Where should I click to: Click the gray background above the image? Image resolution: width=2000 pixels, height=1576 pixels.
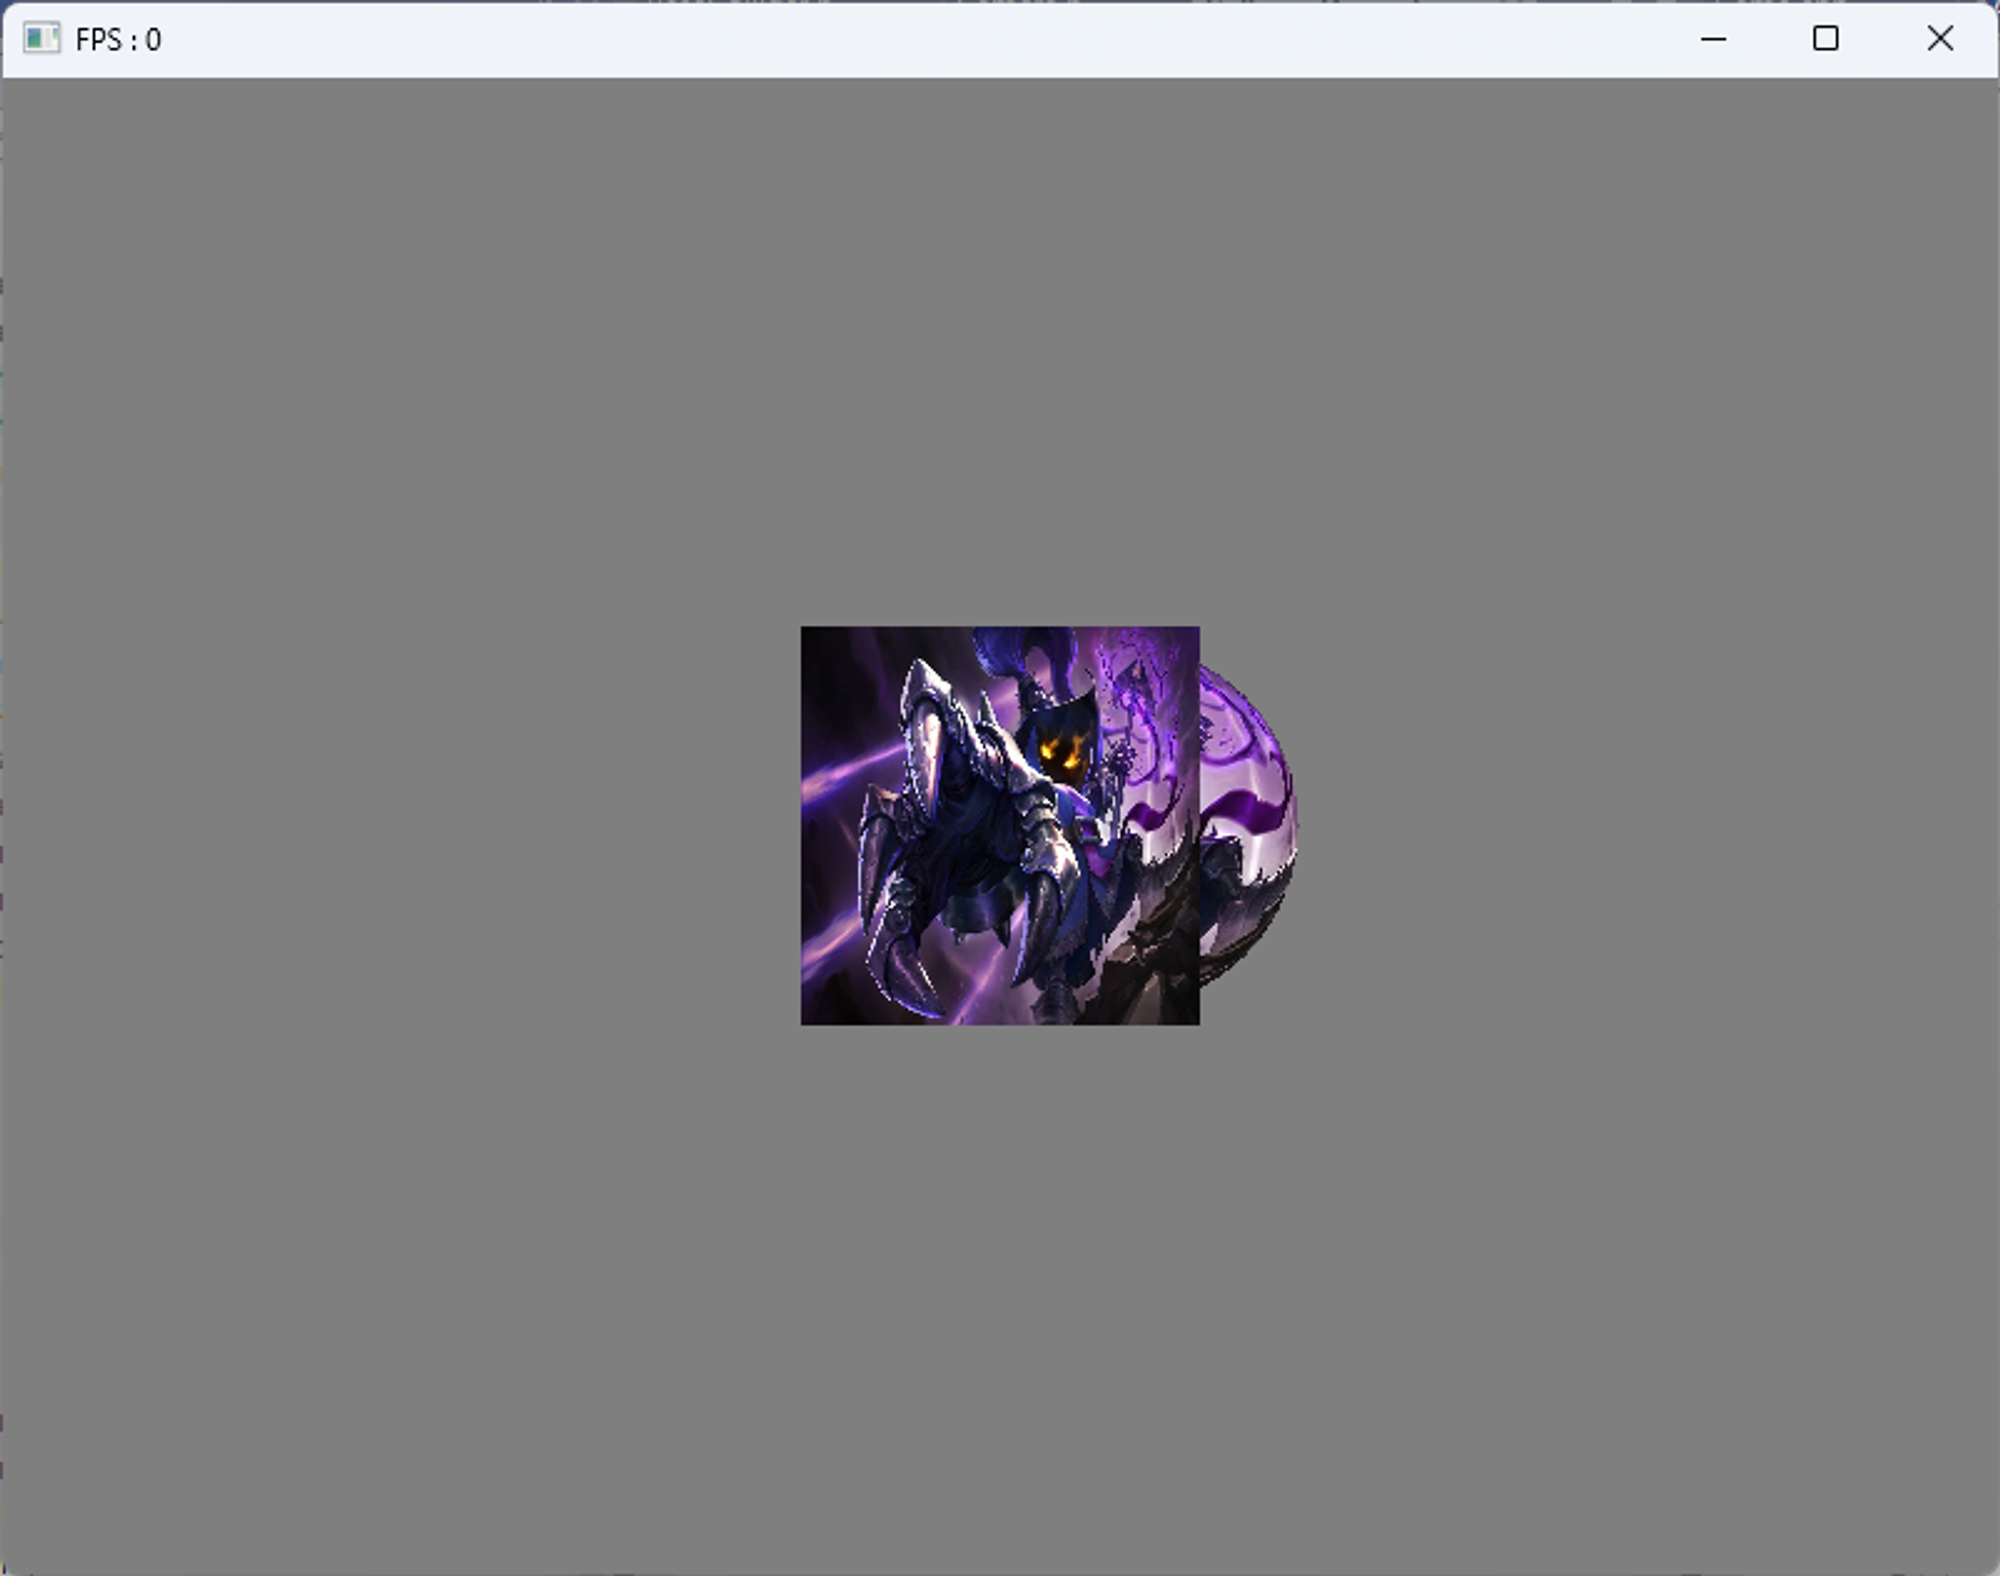pyautogui.click(x=1000, y=350)
